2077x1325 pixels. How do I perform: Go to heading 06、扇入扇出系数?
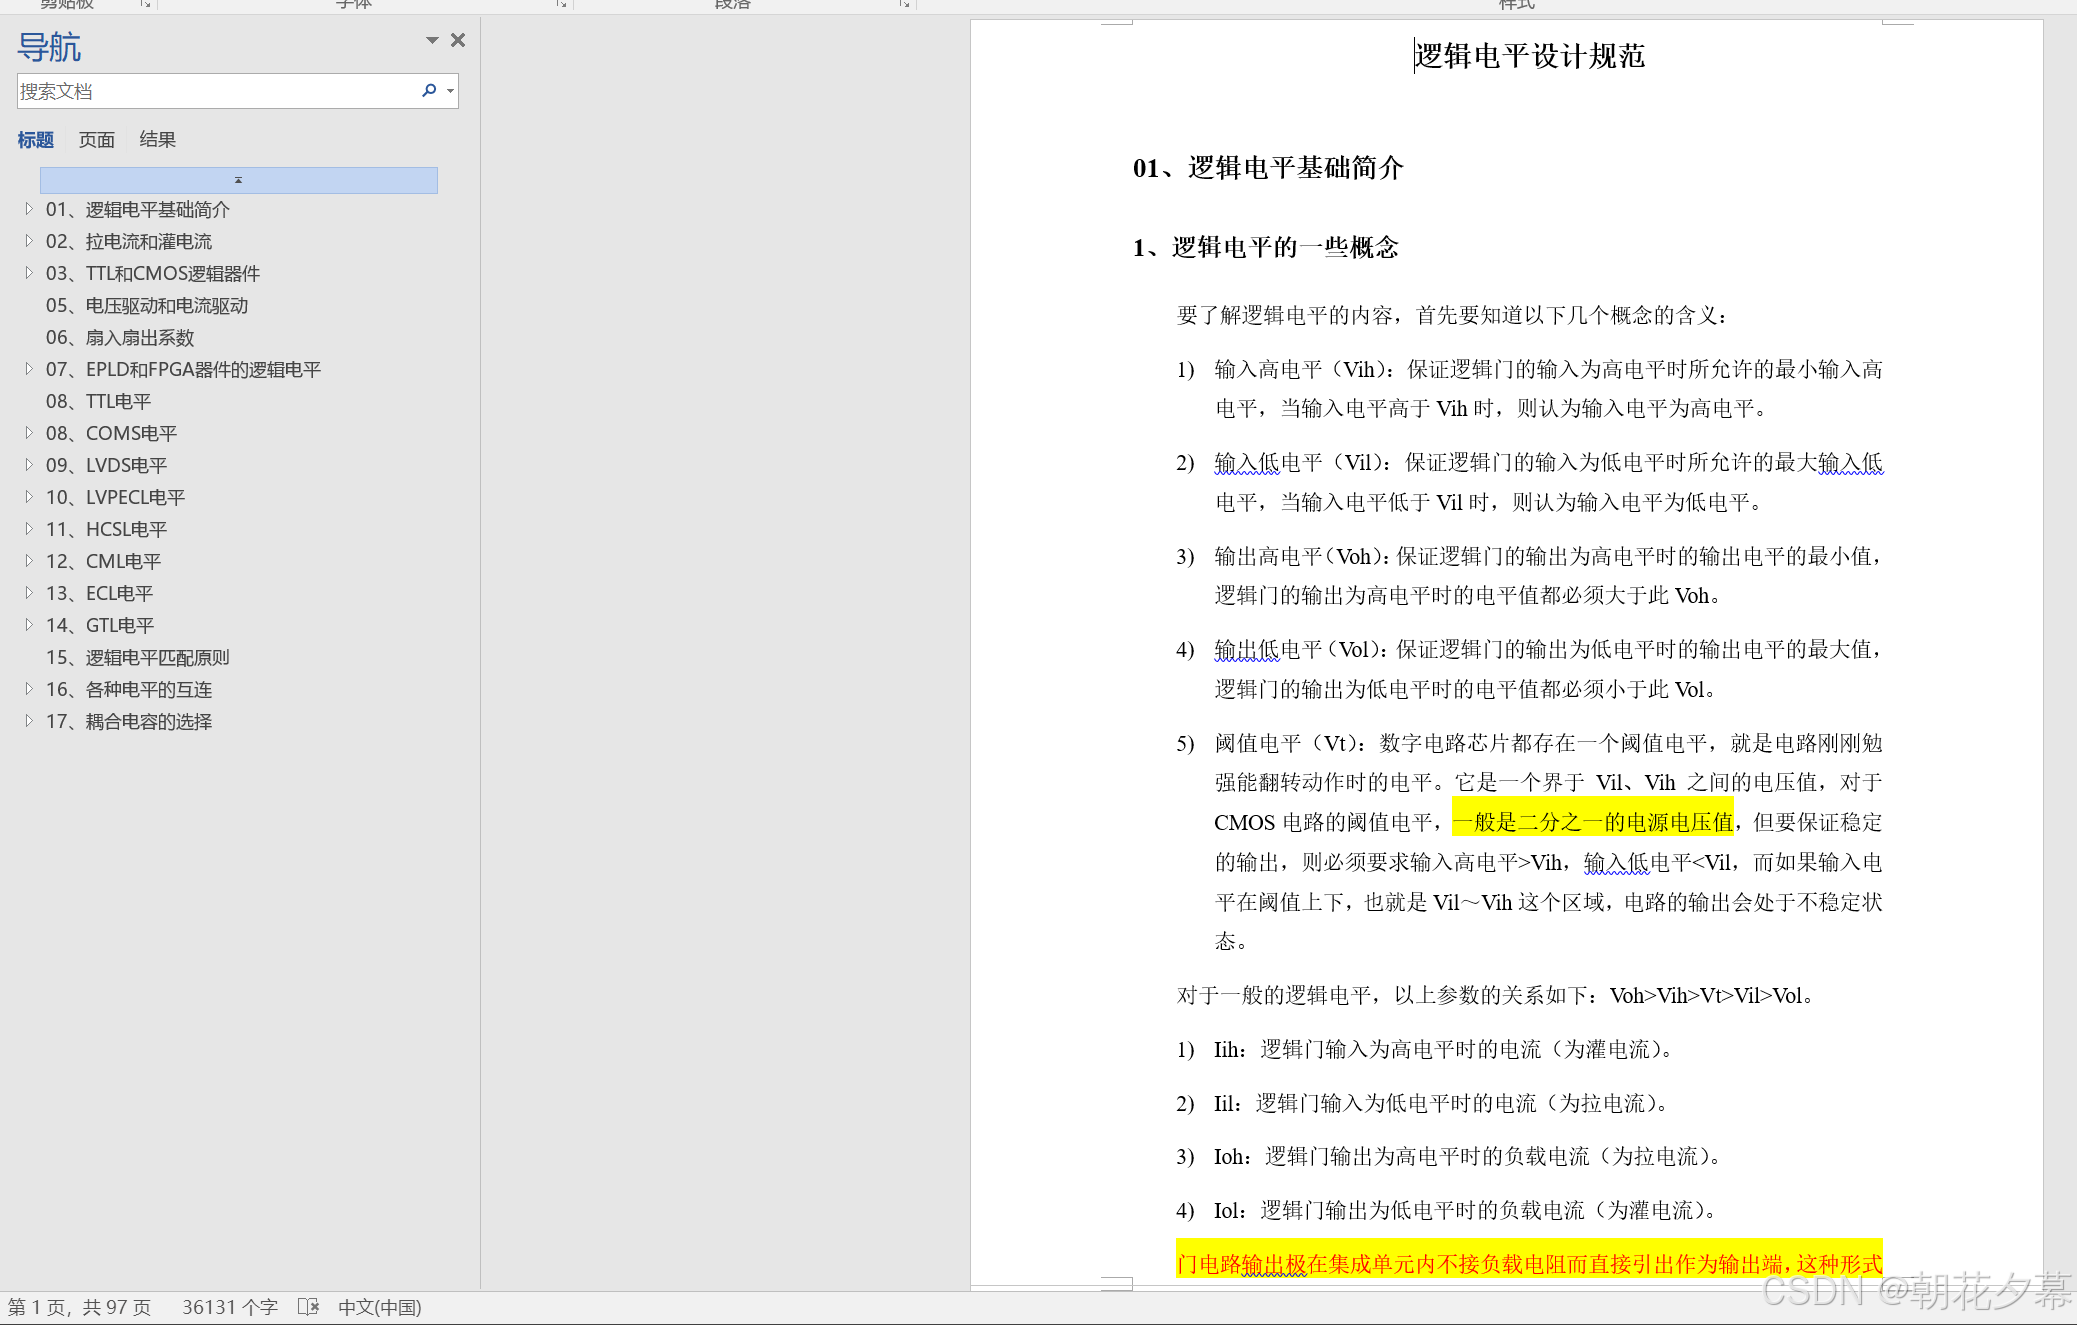click(120, 337)
